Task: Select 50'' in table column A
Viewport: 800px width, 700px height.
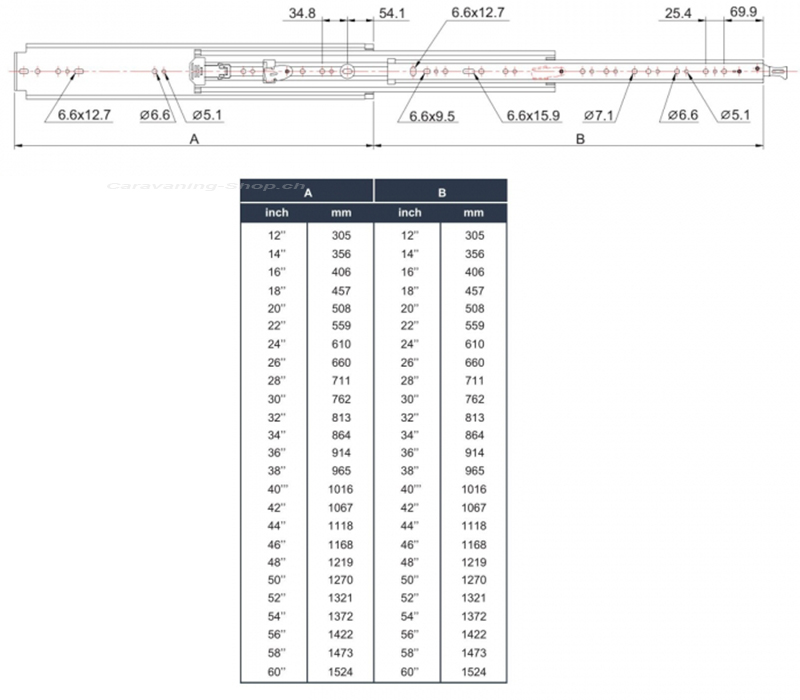Action: tap(277, 580)
